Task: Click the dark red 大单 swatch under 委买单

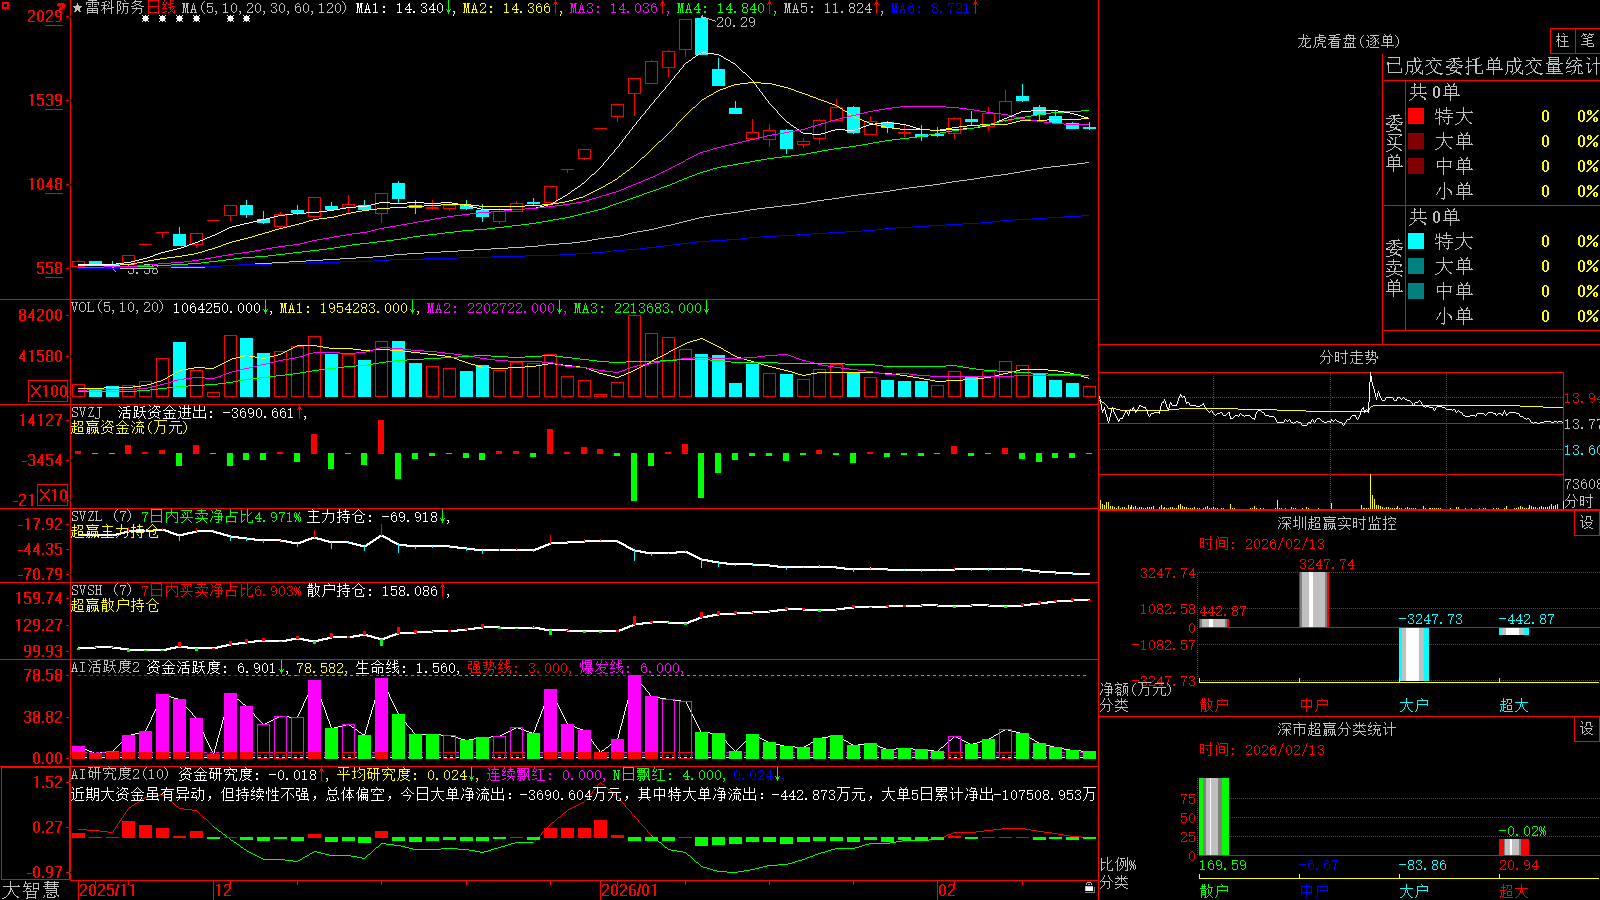Action: click(1416, 141)
